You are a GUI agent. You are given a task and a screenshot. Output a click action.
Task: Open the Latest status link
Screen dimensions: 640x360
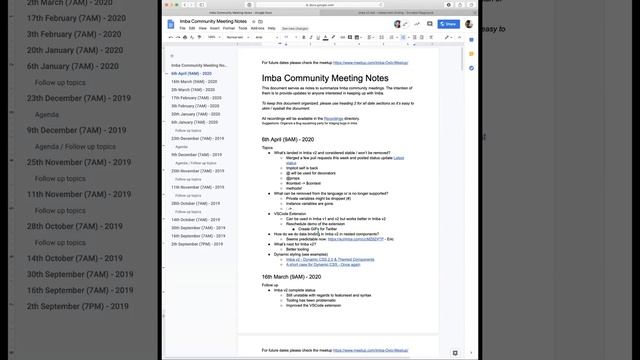pyautogui.click(x=345, y=160)
